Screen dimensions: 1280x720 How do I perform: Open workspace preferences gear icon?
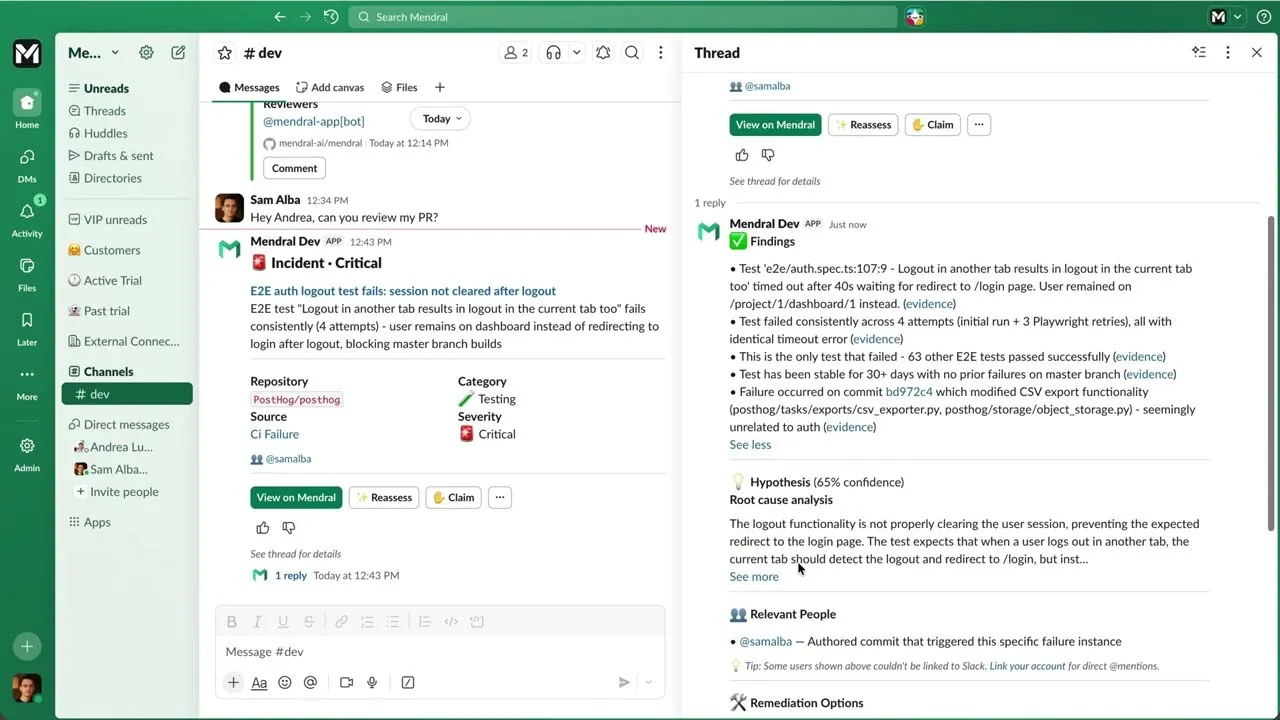(x=146, y=53)
